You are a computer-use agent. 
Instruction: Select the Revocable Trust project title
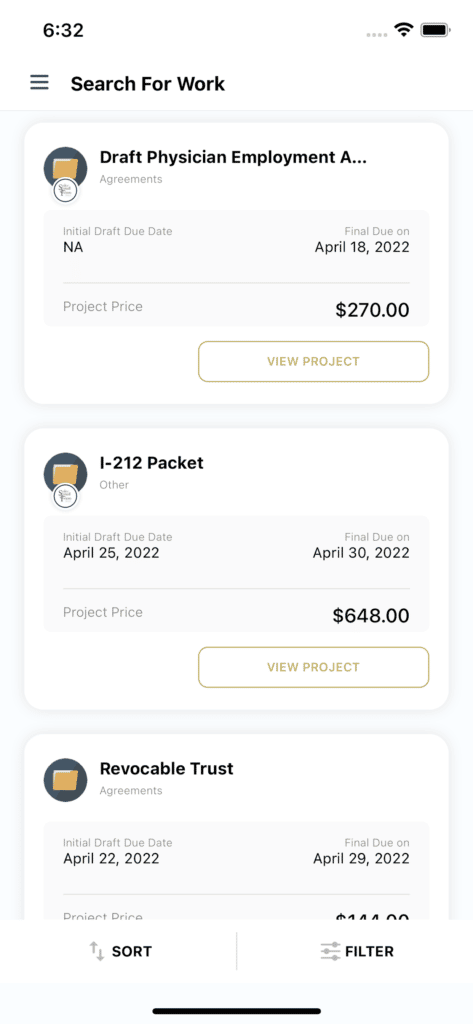[167, 769]
